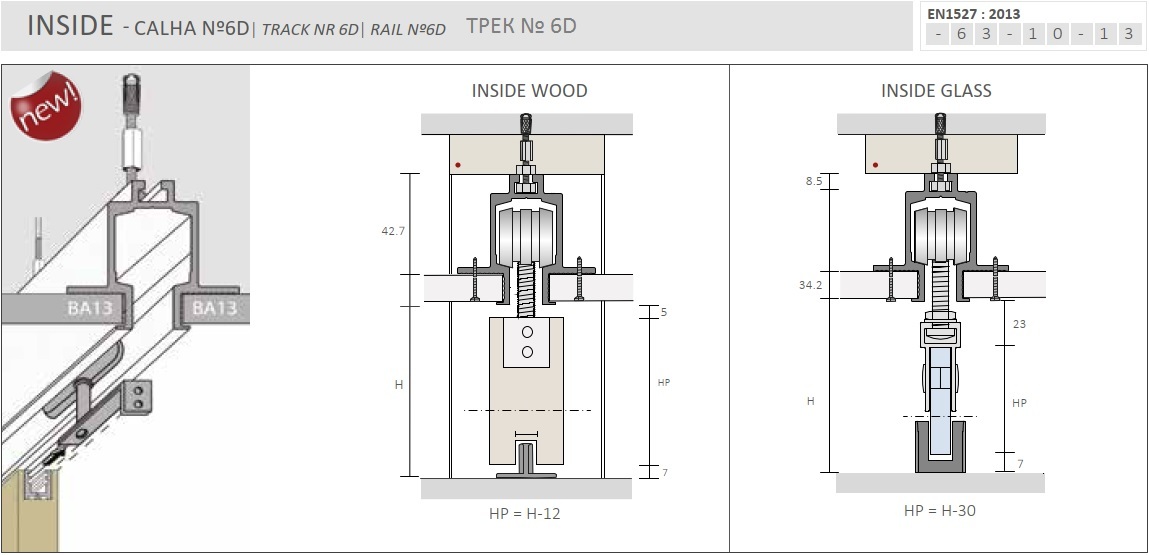Click the roller wheel in wood diagram
The width and height of the screenshot is (1149, 555).
click(526, 237)
